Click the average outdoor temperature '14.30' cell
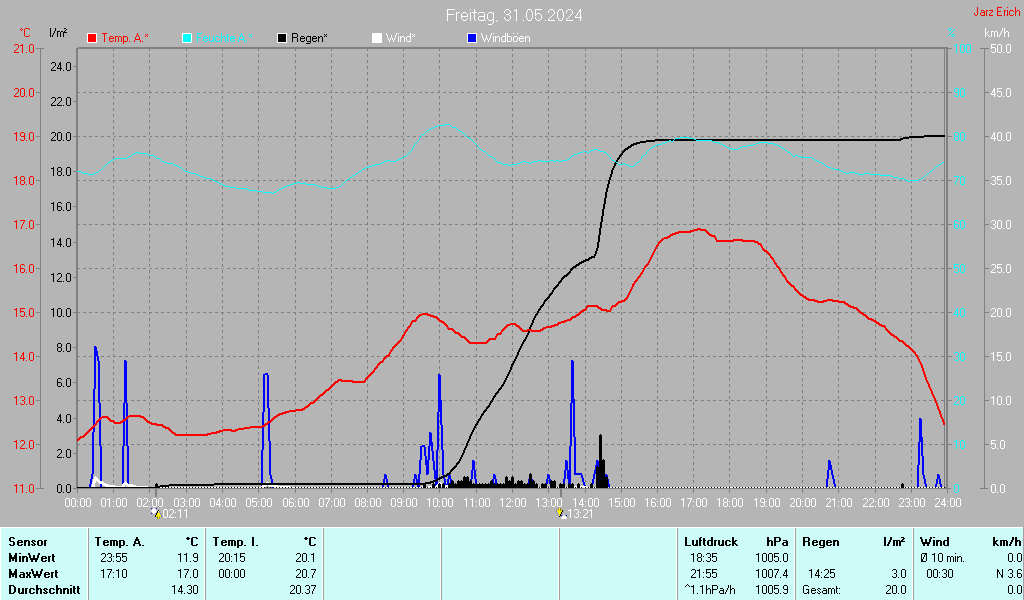Image resolution: width=1024 pixels, height=600 pixels. (x=185, y=590)
